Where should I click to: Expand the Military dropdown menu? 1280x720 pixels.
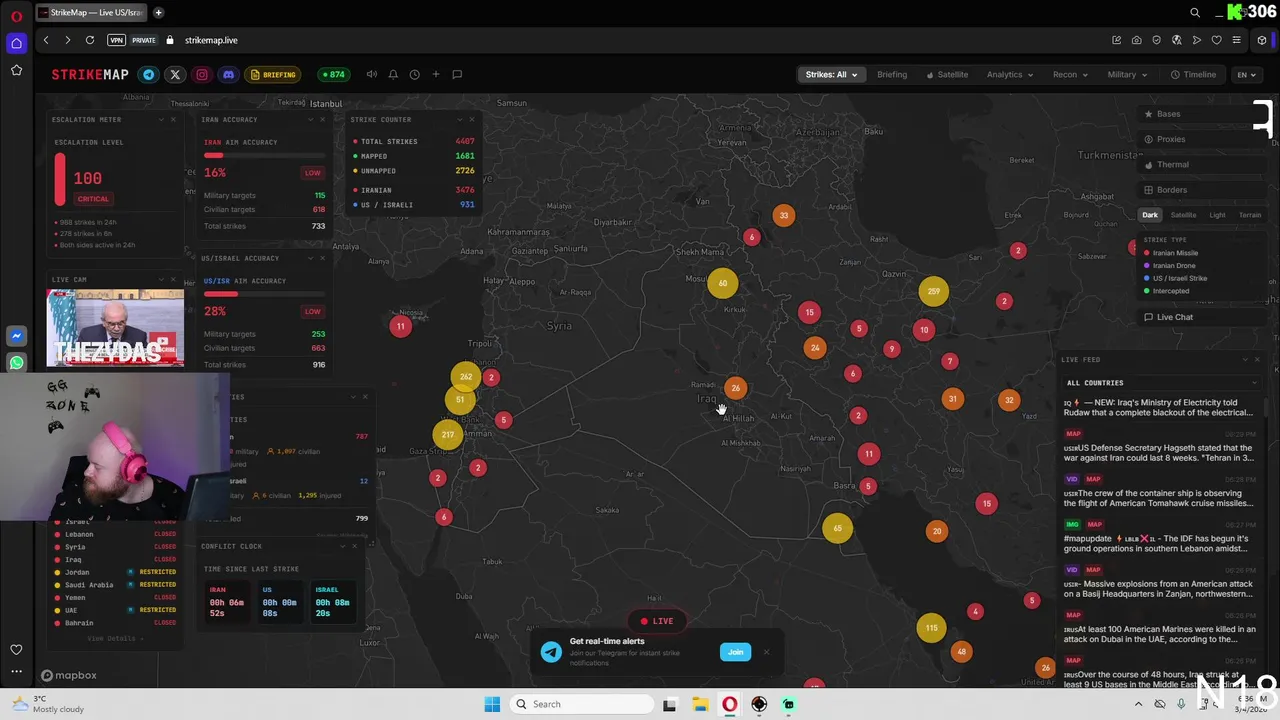pyautogui.click(x=1128, y=75)
